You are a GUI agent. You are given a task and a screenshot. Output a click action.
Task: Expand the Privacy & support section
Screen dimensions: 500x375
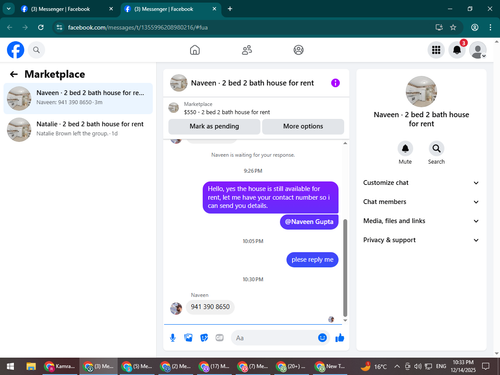[x=421, y=240]
